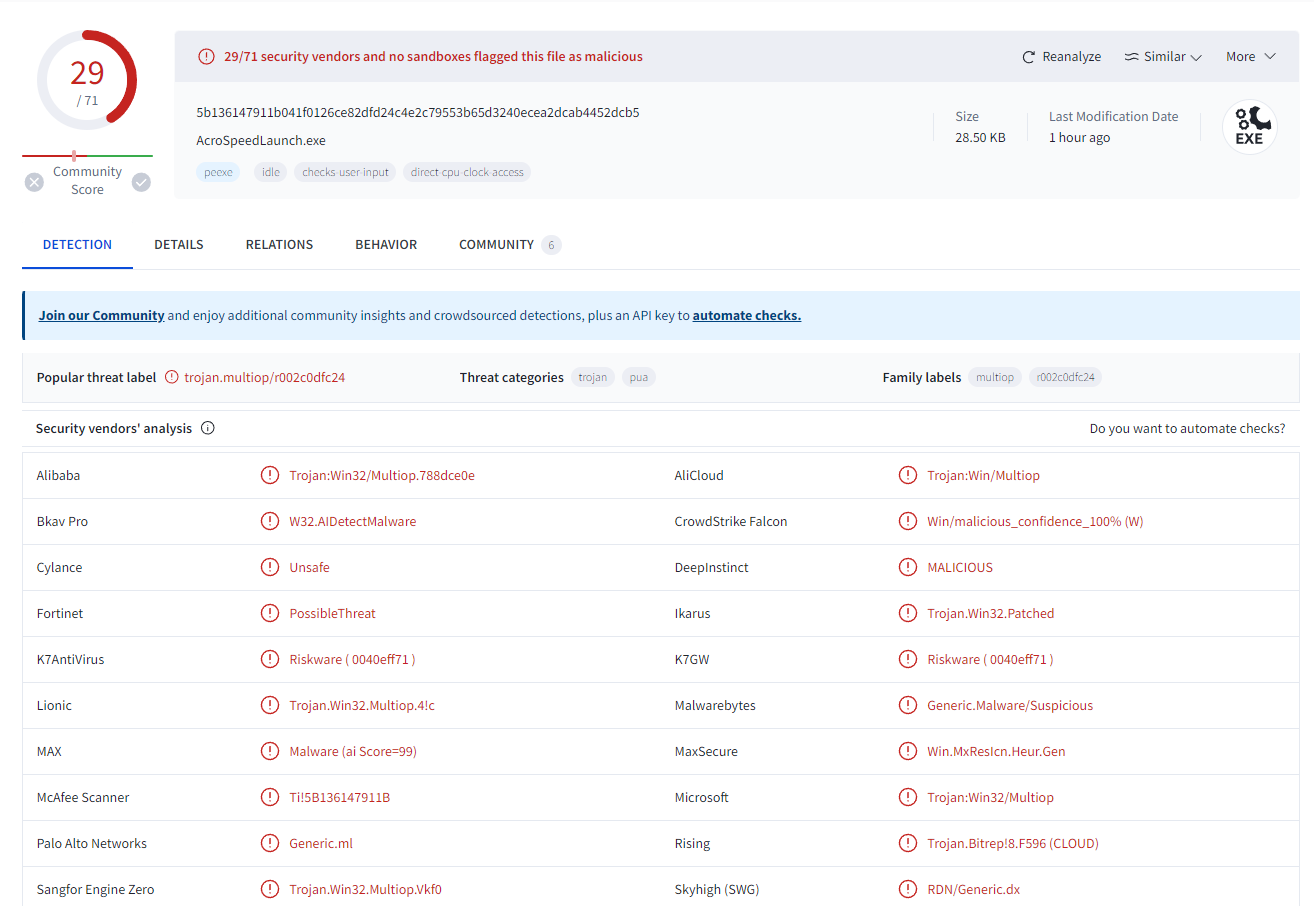Click the Bkav Pro detection alert icon
The height and width of the screenshot is (906, 1314).
point(270,521)
